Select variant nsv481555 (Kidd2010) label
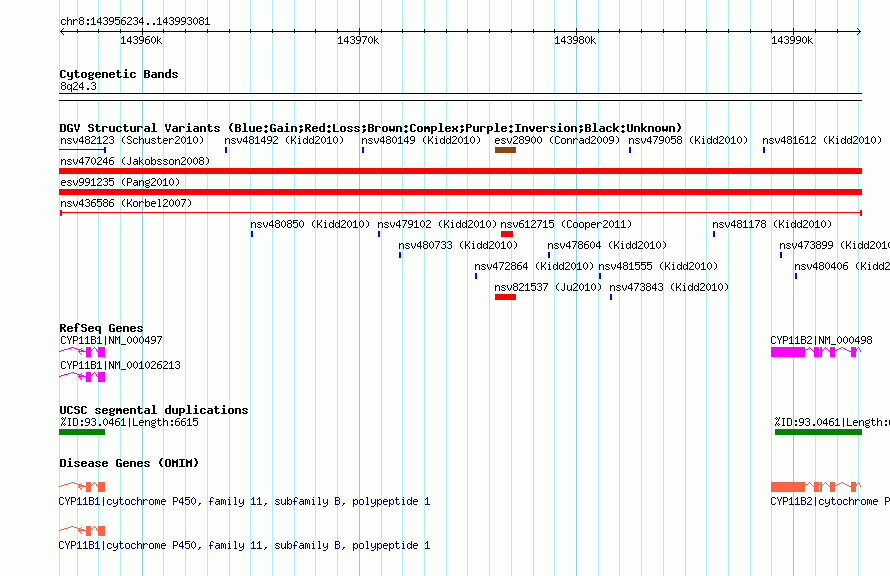Screen dimensions: 890x576 (658, 266)
